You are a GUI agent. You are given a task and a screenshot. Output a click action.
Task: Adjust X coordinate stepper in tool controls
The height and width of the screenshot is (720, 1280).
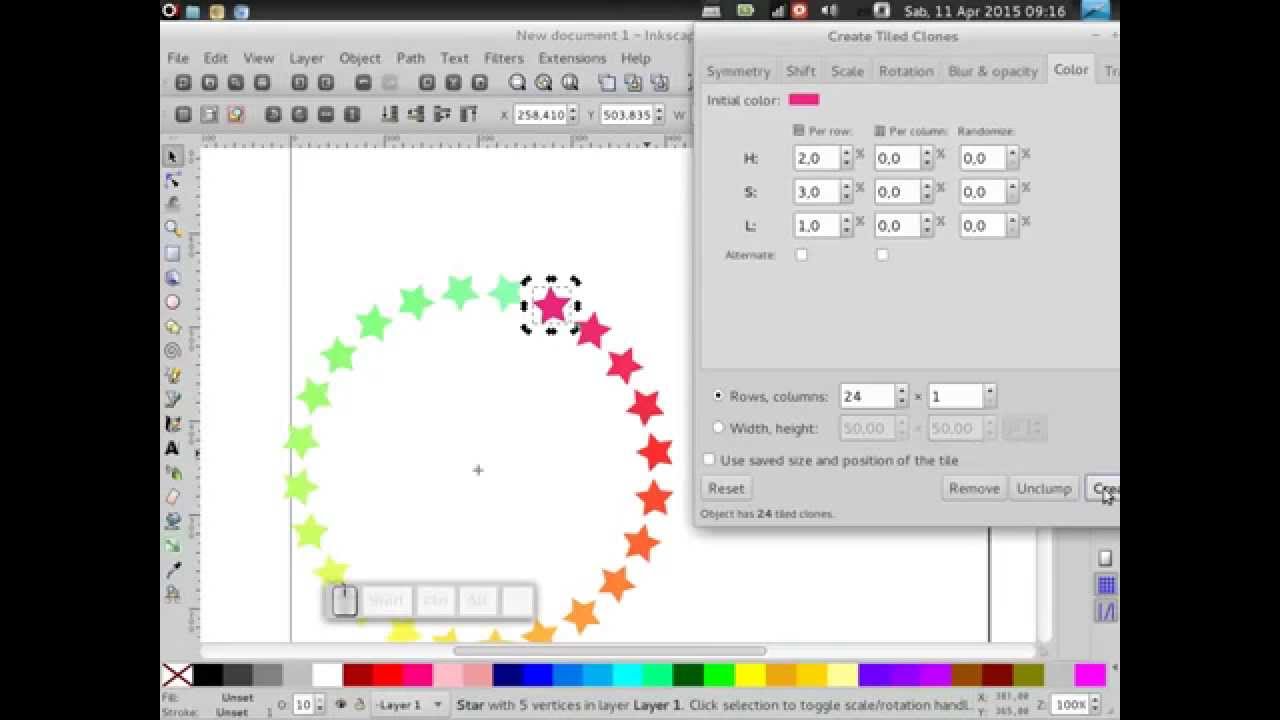coord(573,115)
